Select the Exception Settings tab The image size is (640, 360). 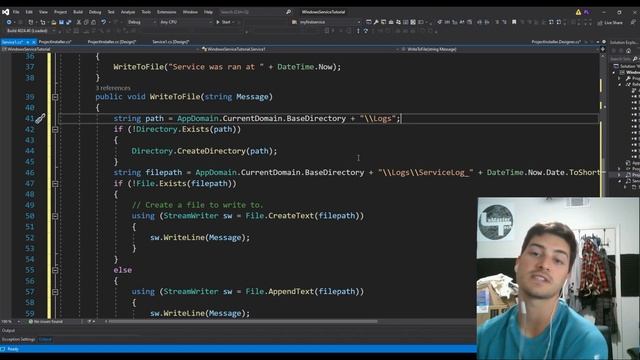click(18, 340)
